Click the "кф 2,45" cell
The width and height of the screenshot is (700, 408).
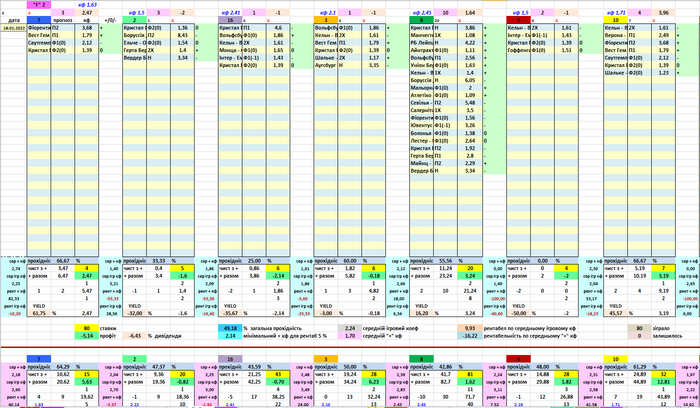(421, 12)
